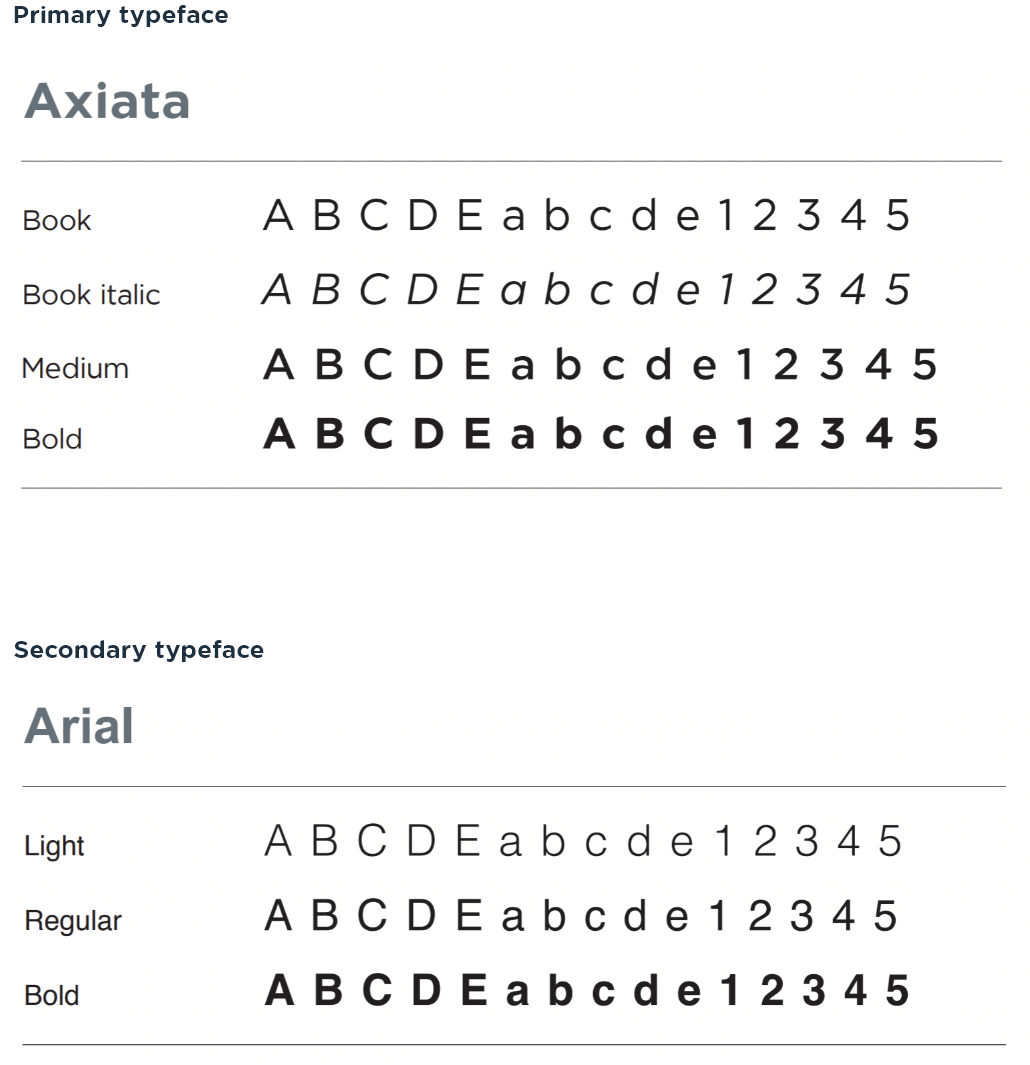Click the Secondary typeface heading
This screenshot has width=1030, height=1065.
pos(139,650)
